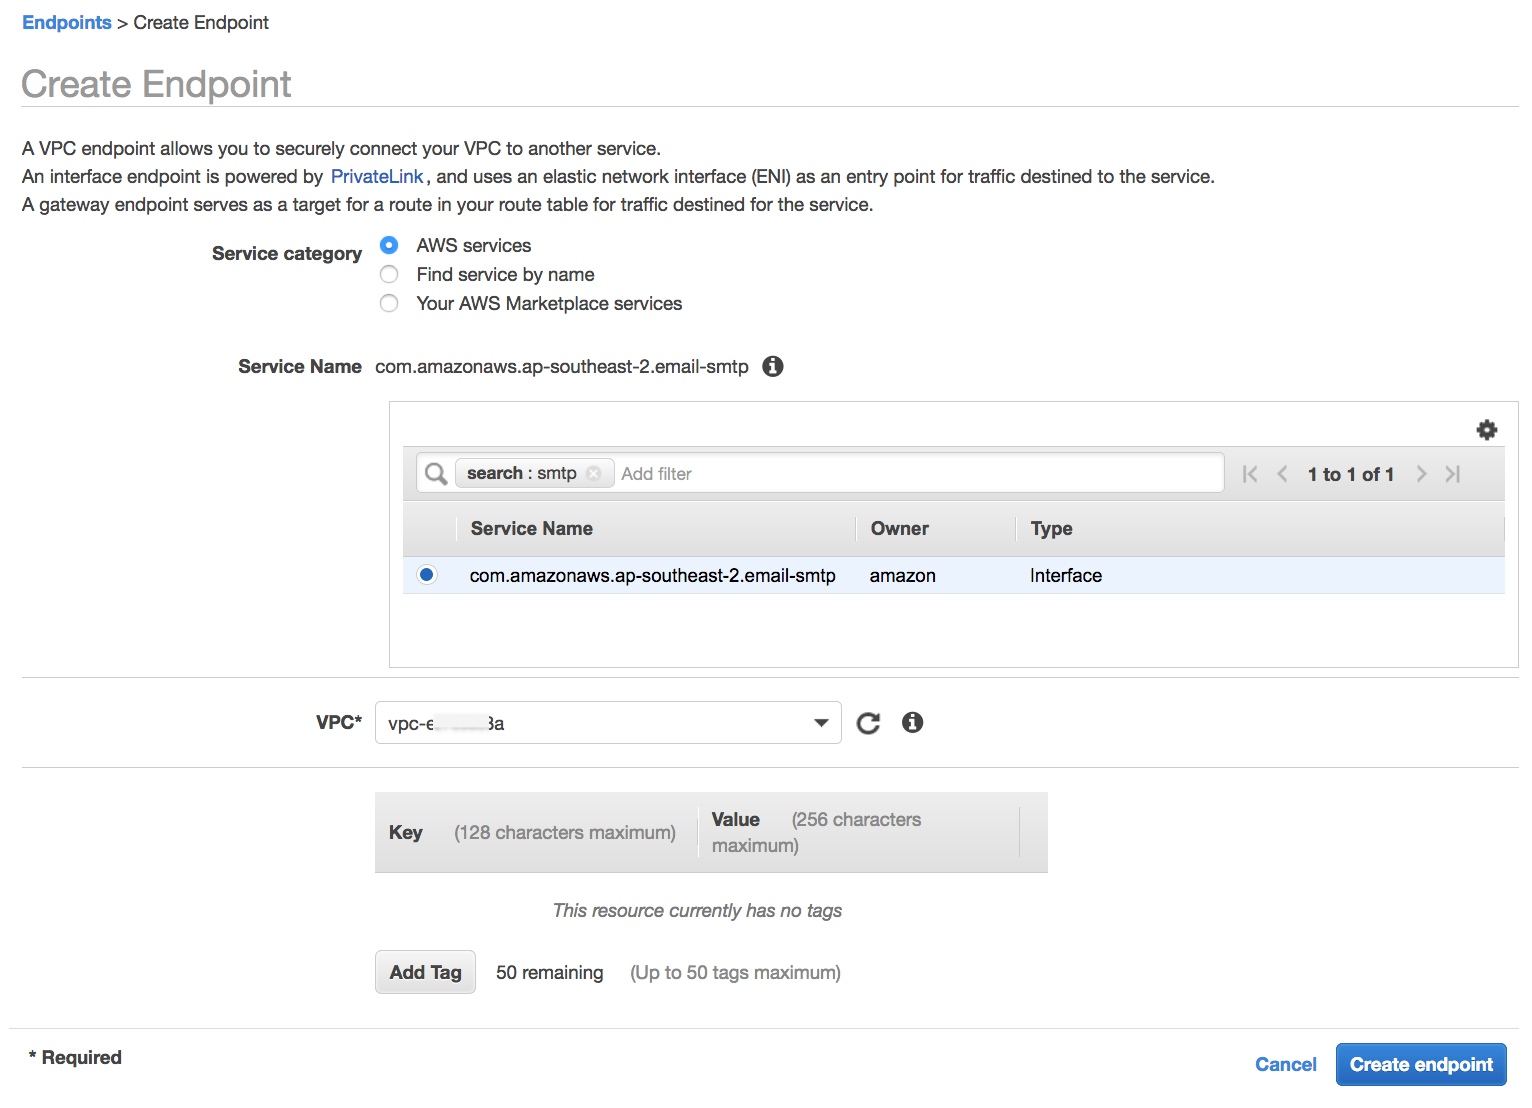
Task: Go to the last results page
Action: (x=1453, y=474)
